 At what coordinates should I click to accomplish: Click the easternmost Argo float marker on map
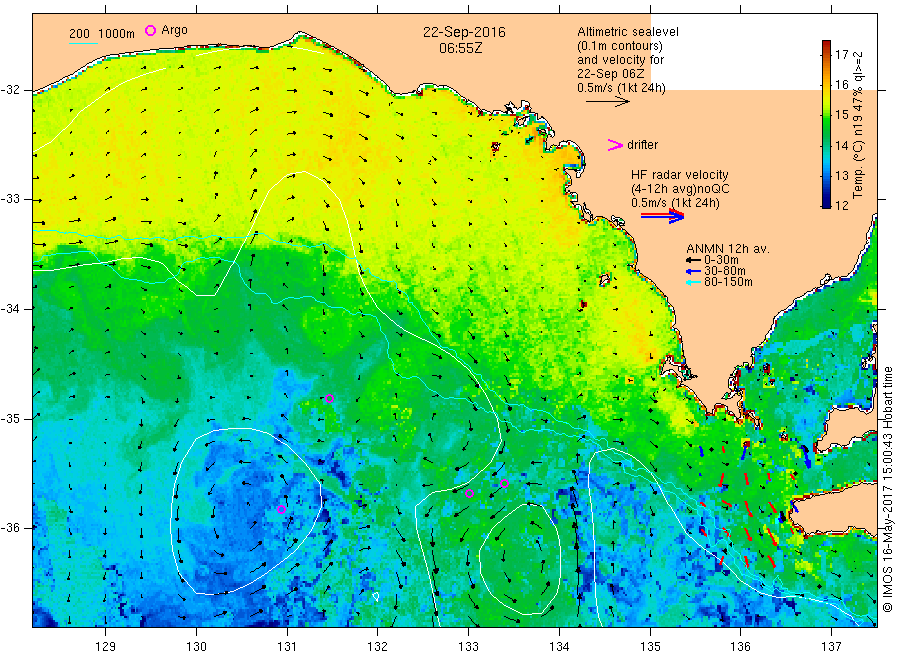(x=505, y=484)
